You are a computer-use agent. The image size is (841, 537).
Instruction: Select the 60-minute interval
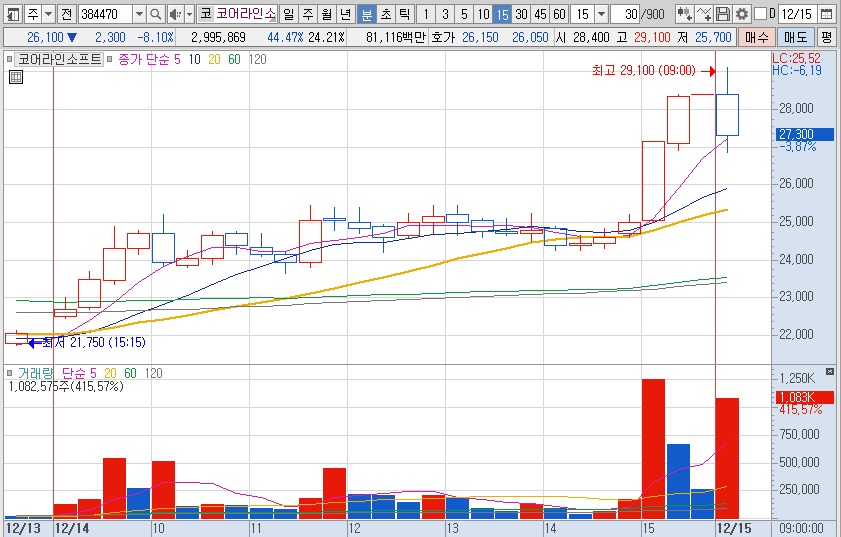559,14
